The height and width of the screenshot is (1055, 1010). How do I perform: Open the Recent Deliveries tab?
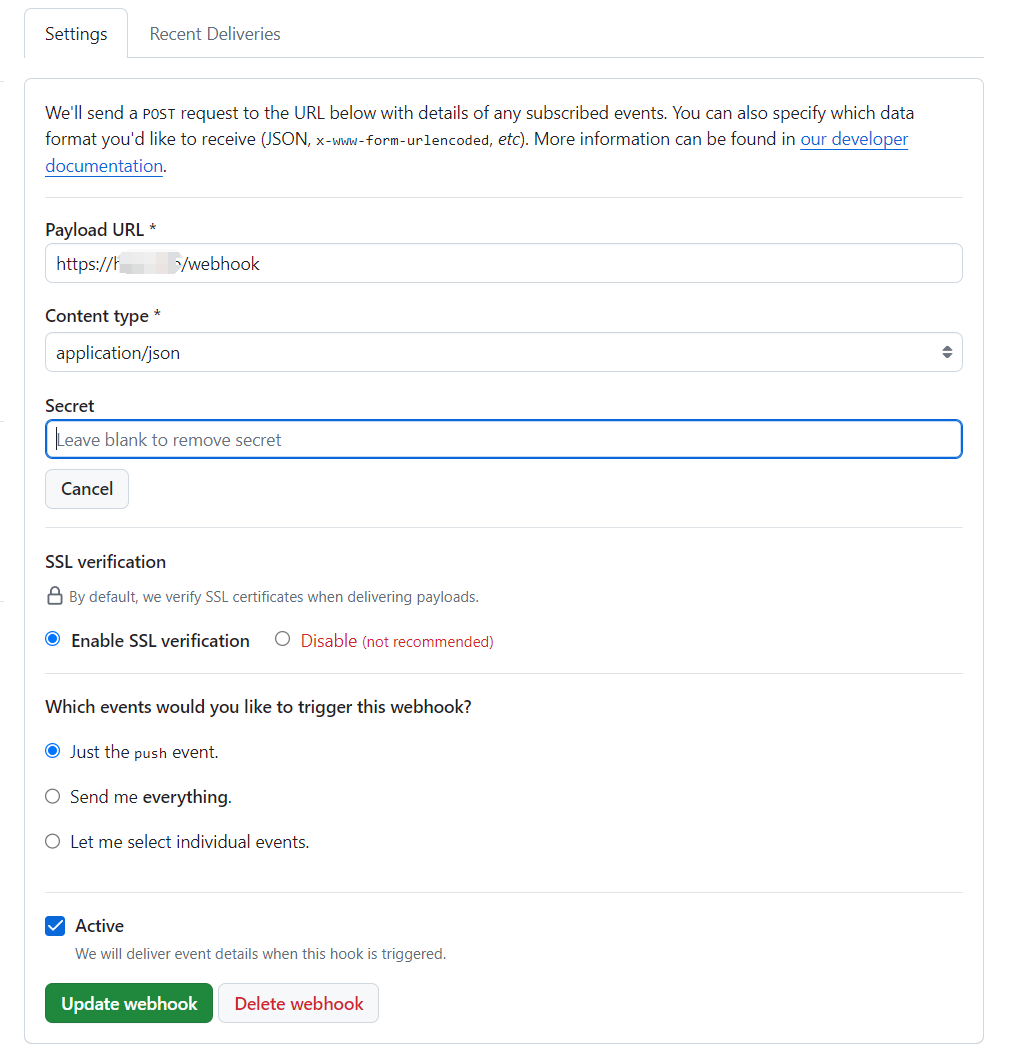pyautogui.click(x=215, y=34)
